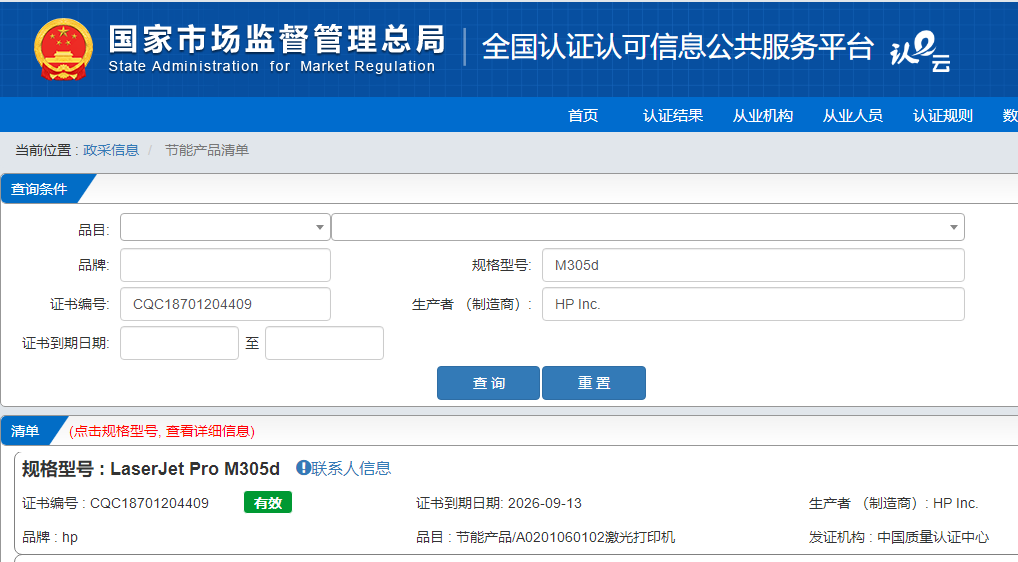
Task: Click the 生产者 field containing HP Inc.
Action: [753, 305]
